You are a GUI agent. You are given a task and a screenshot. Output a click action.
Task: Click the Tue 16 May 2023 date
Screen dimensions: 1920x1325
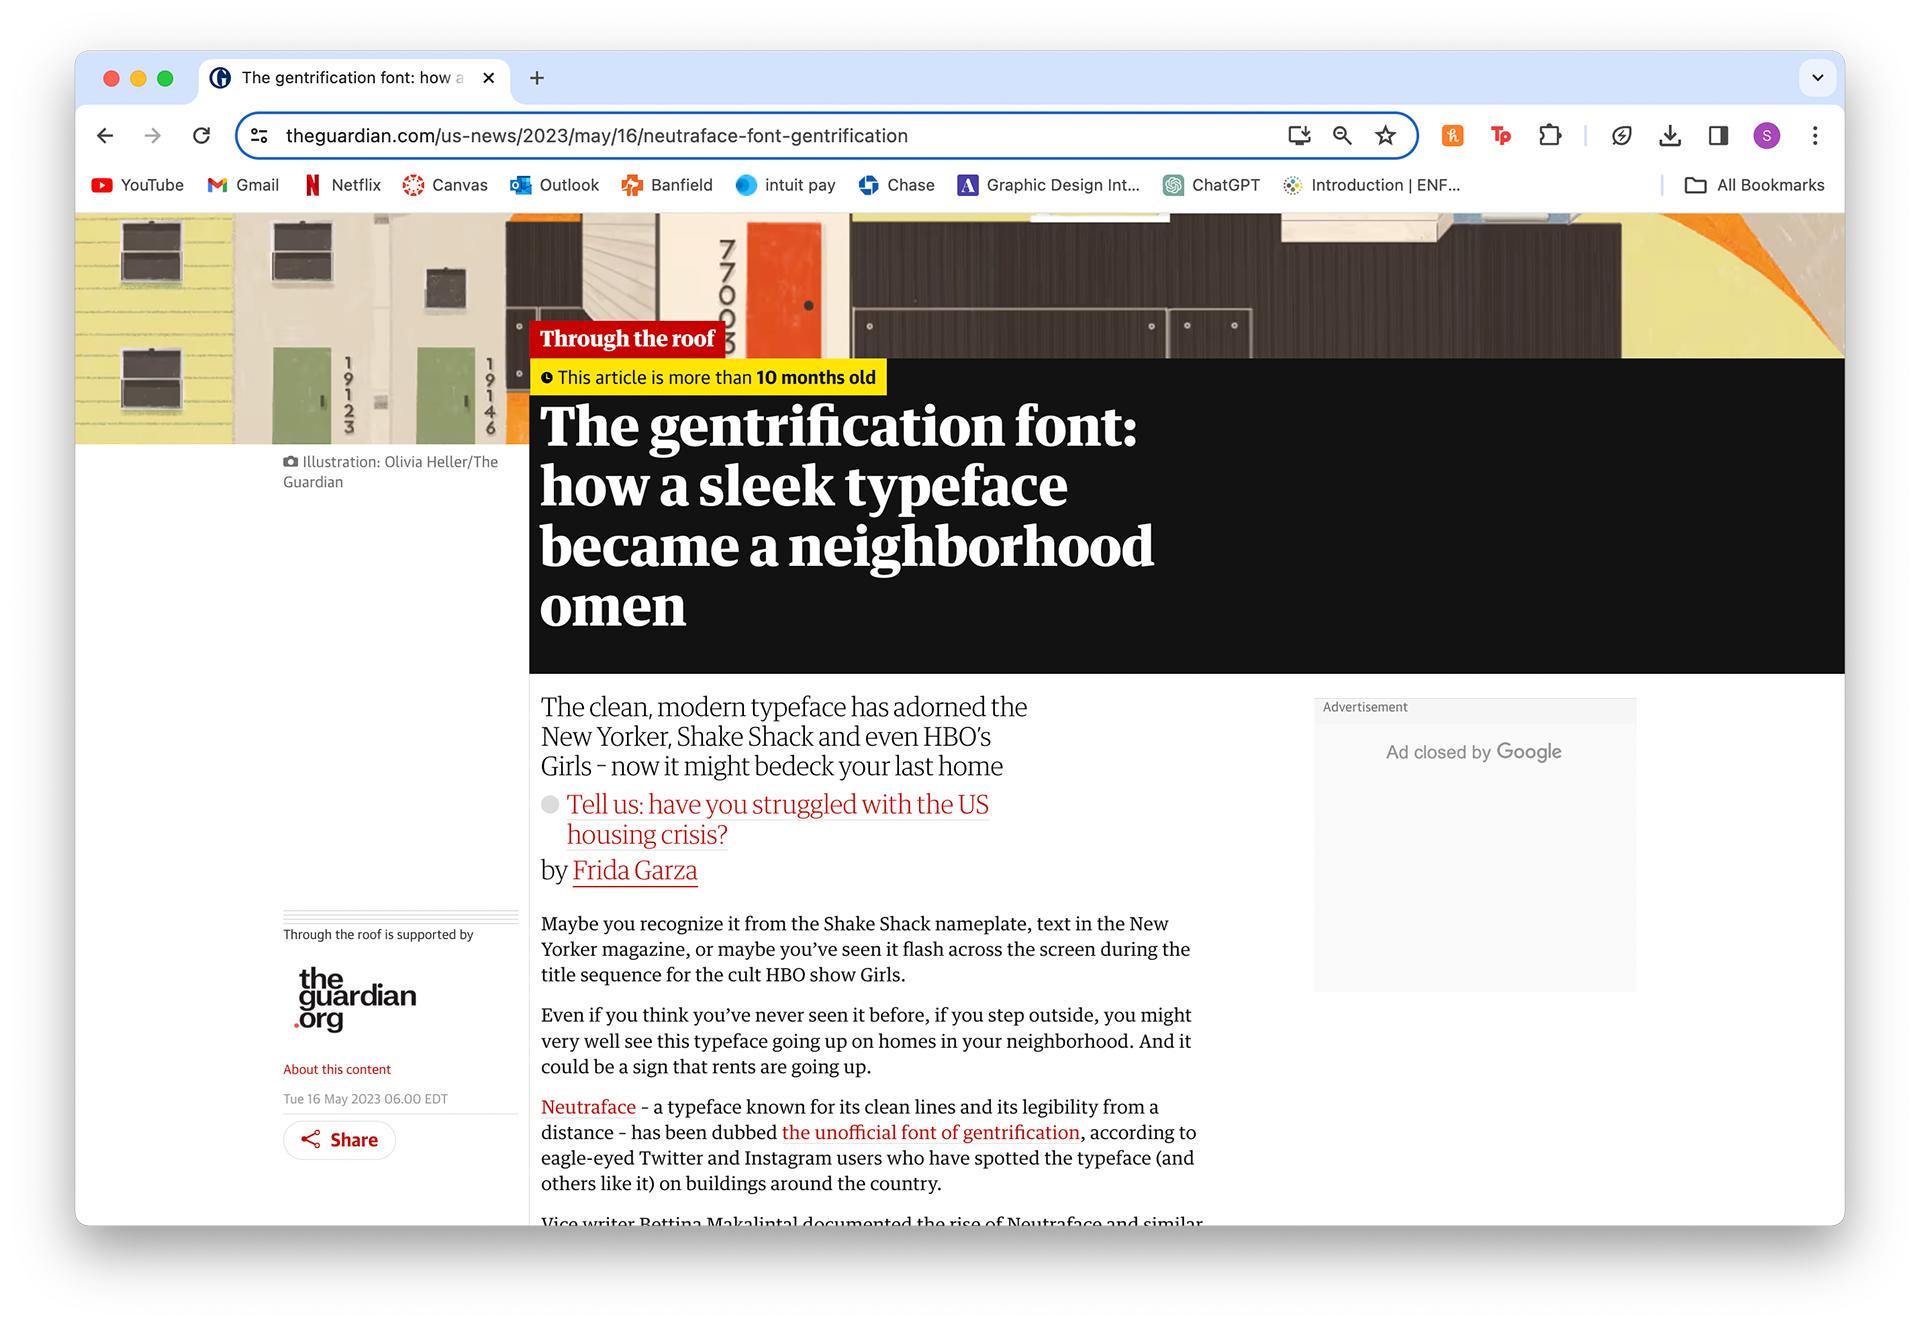pos(365,1099)
